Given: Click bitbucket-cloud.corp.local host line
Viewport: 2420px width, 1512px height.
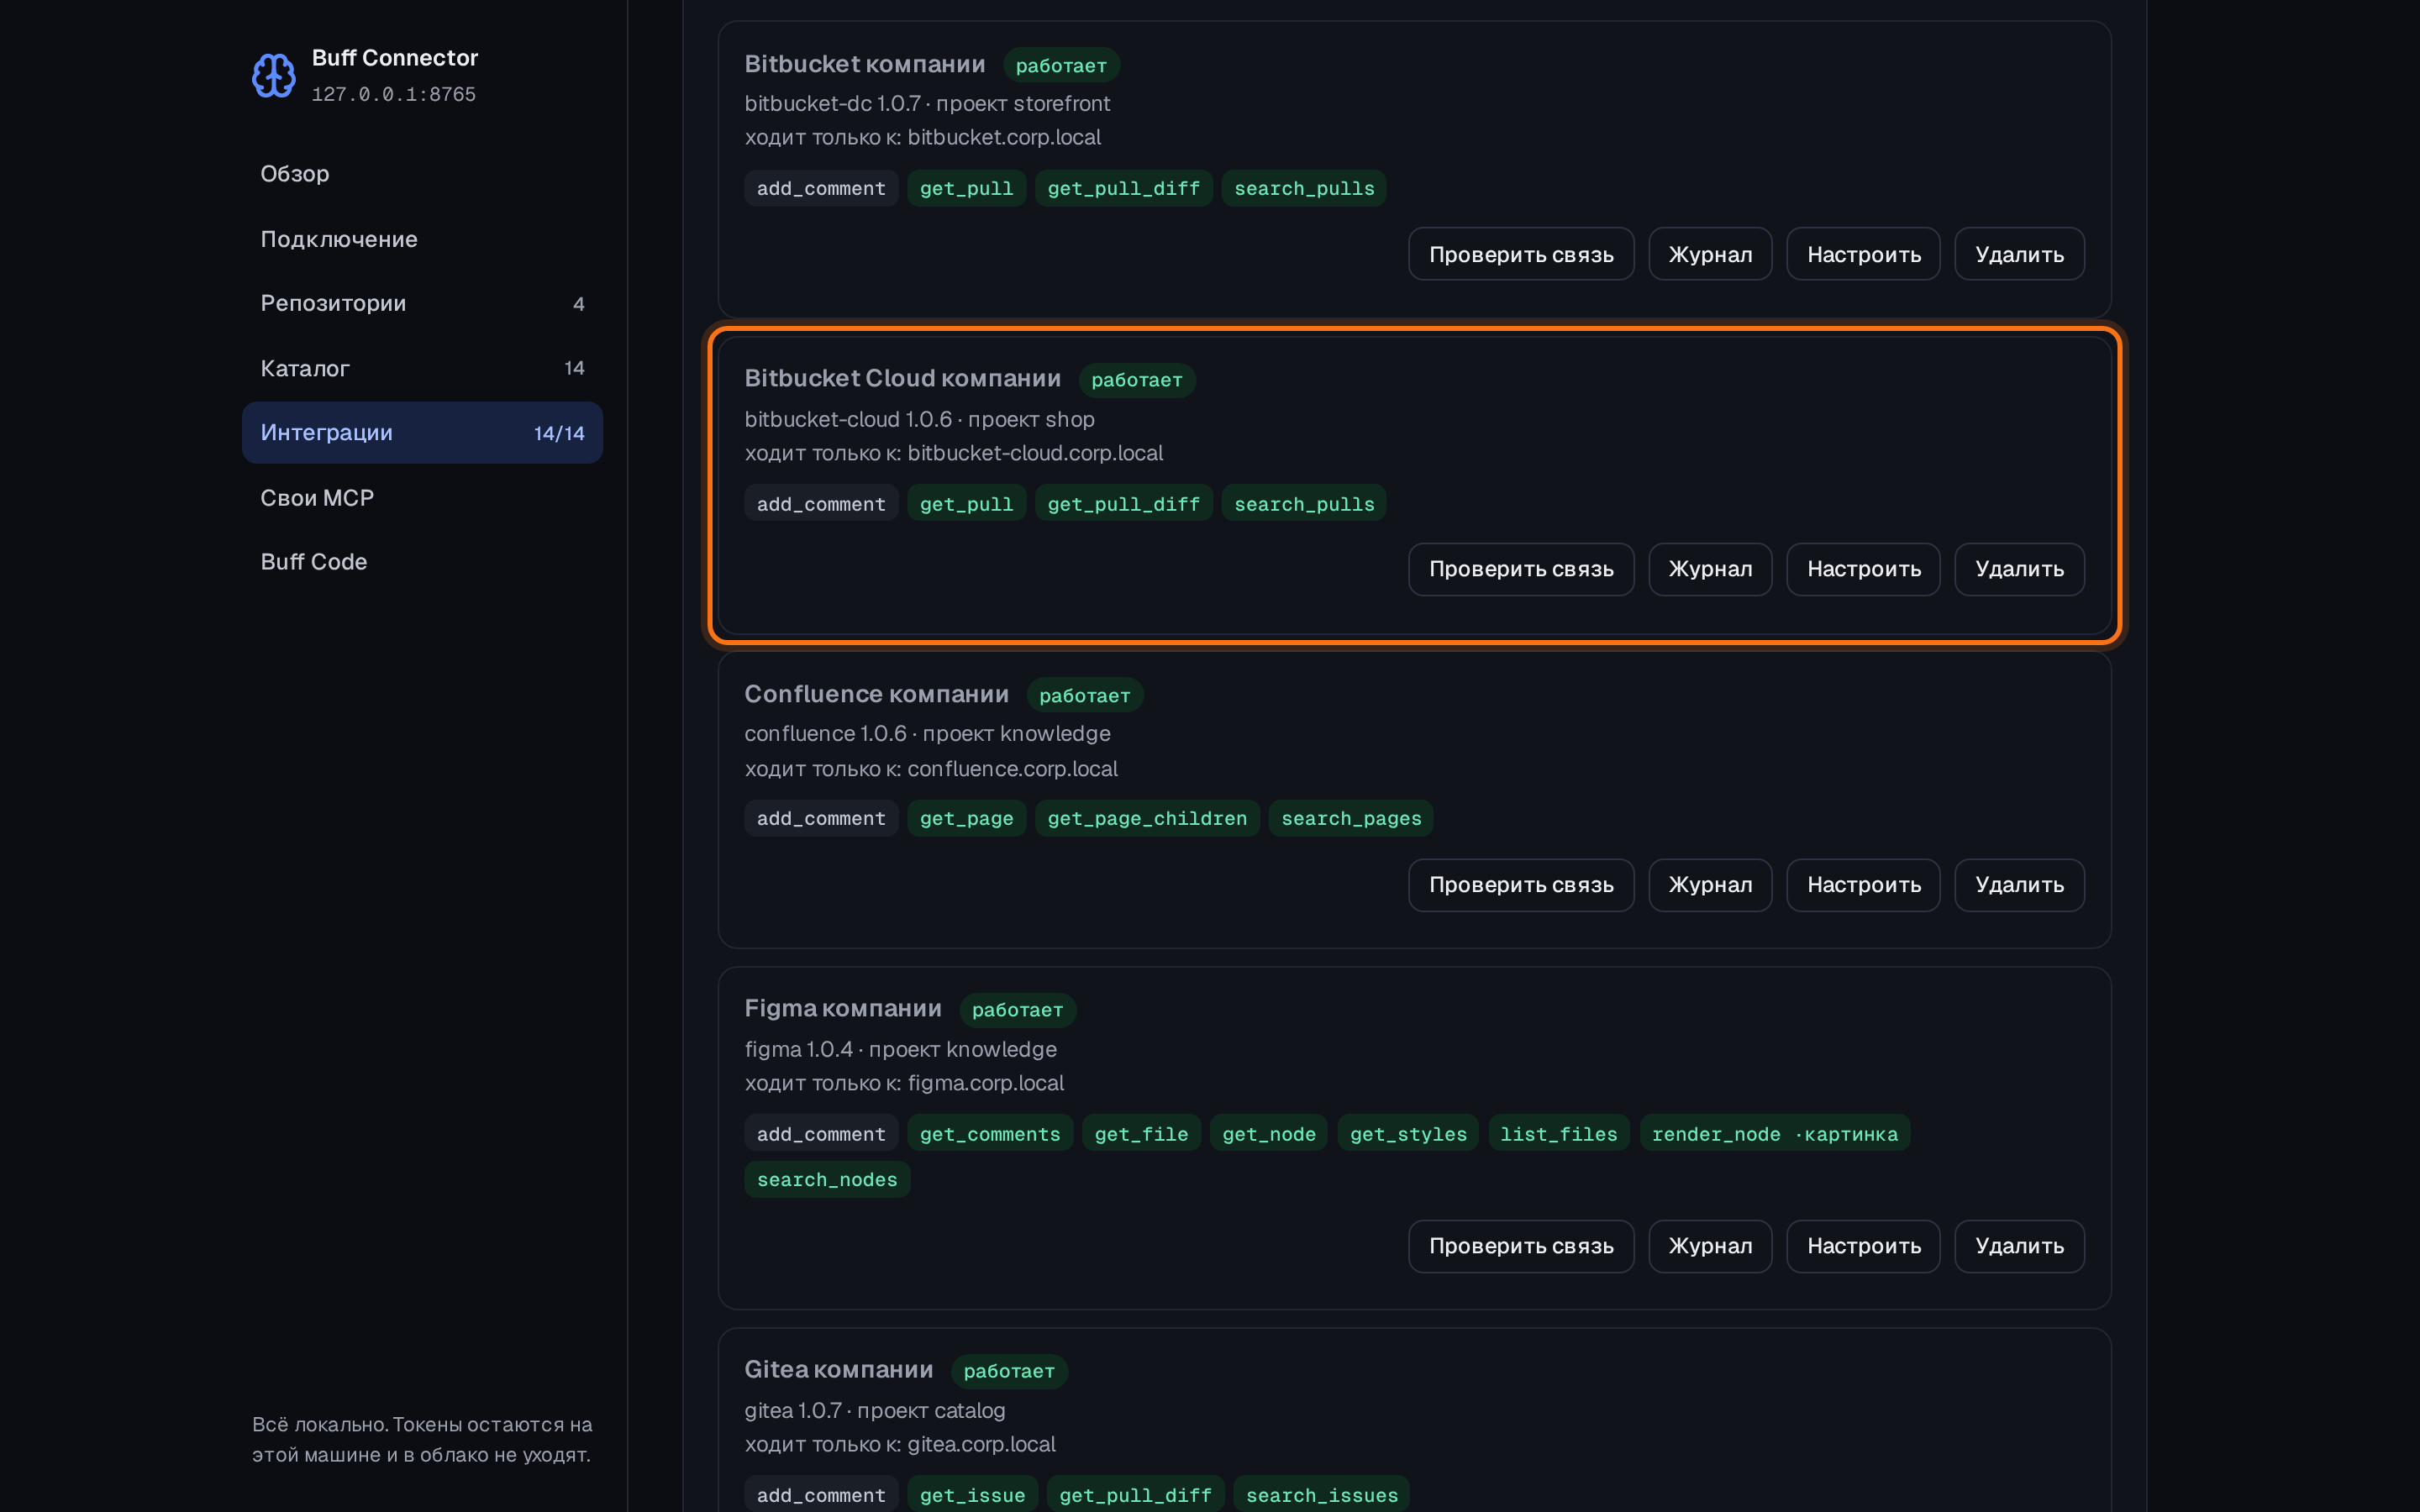Looking at the screenshot, I should pos(954,453).
